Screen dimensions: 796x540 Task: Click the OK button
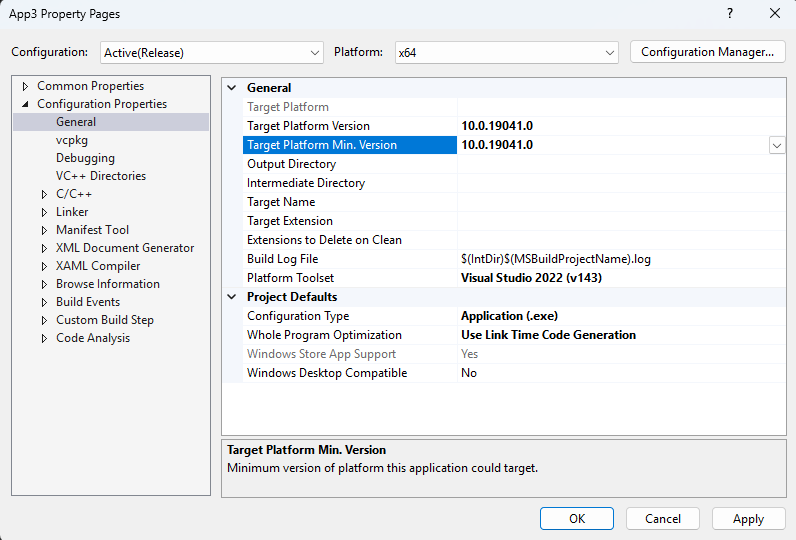(576, 519)
